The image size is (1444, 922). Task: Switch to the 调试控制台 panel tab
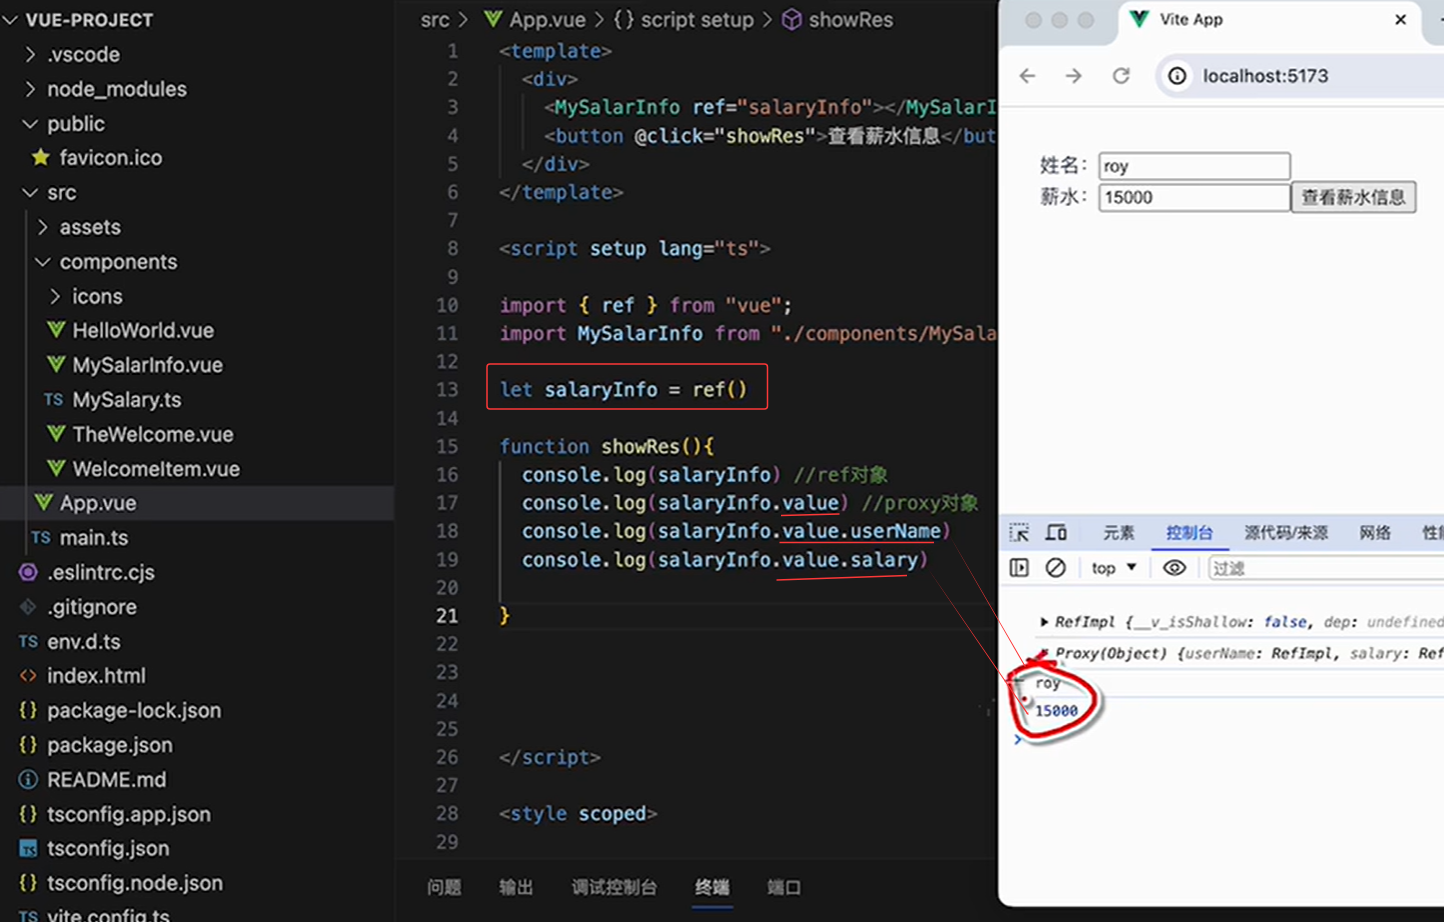614,887
